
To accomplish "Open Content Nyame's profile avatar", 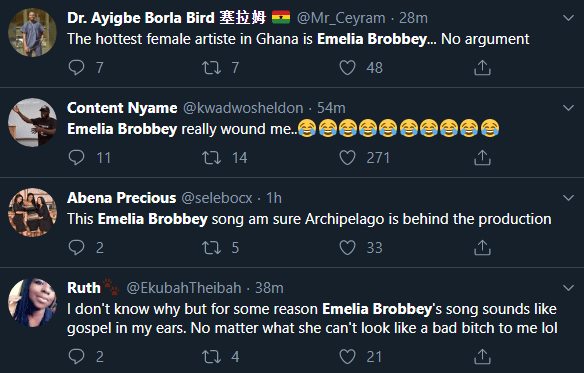I will pos(32,122).
